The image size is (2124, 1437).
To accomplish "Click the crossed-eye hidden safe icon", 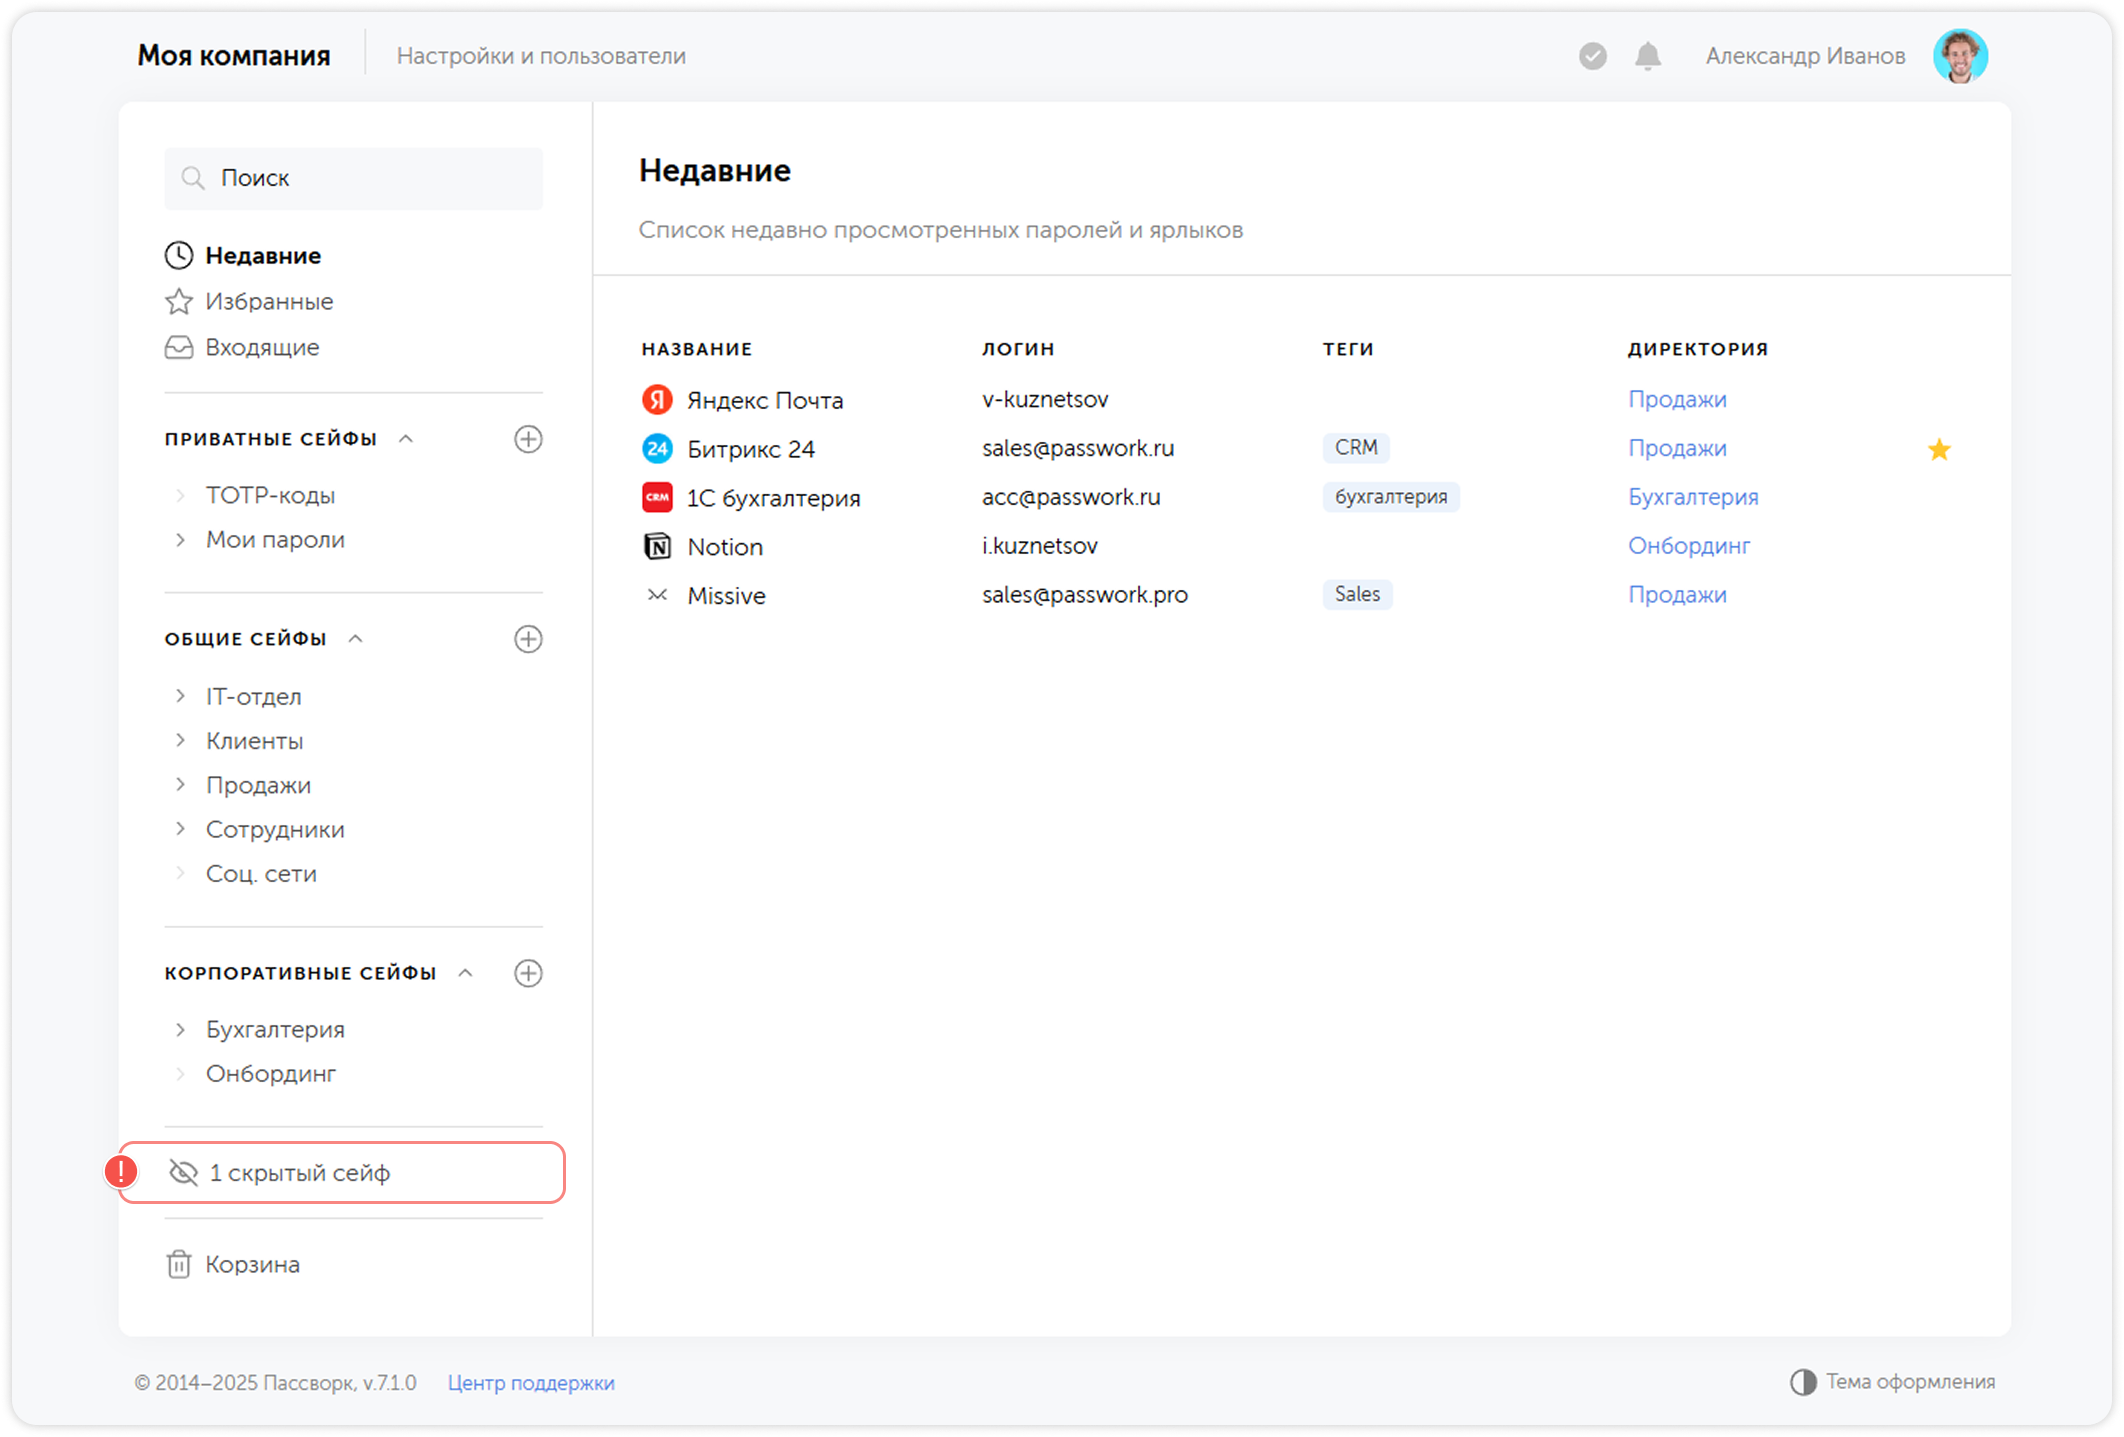I will click(x=183, y=1172).
